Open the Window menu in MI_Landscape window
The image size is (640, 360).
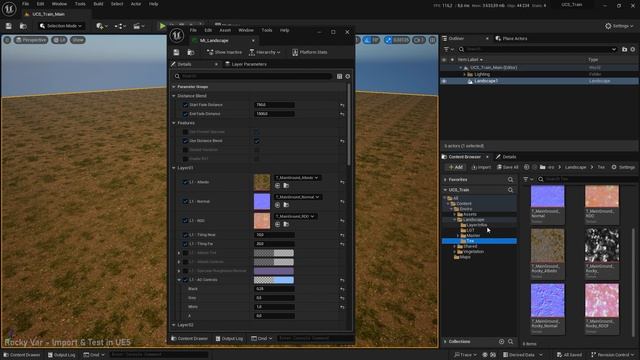[x=246, y=30]
